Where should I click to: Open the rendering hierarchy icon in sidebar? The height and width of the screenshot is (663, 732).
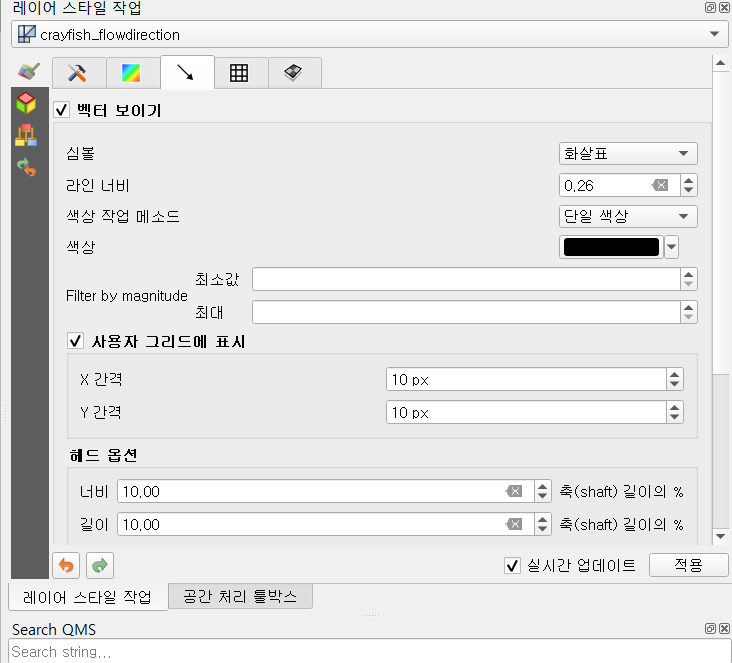26,135
